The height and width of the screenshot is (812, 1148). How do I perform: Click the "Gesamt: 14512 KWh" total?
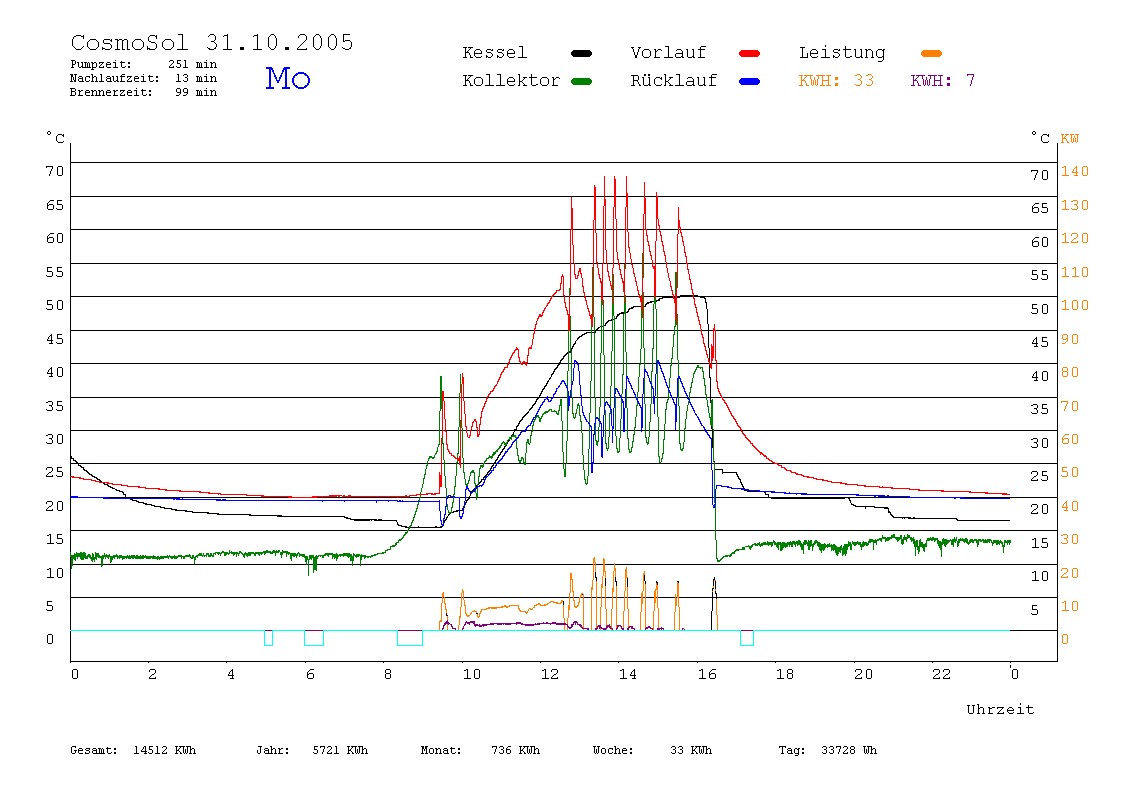(x=133, y=750)
